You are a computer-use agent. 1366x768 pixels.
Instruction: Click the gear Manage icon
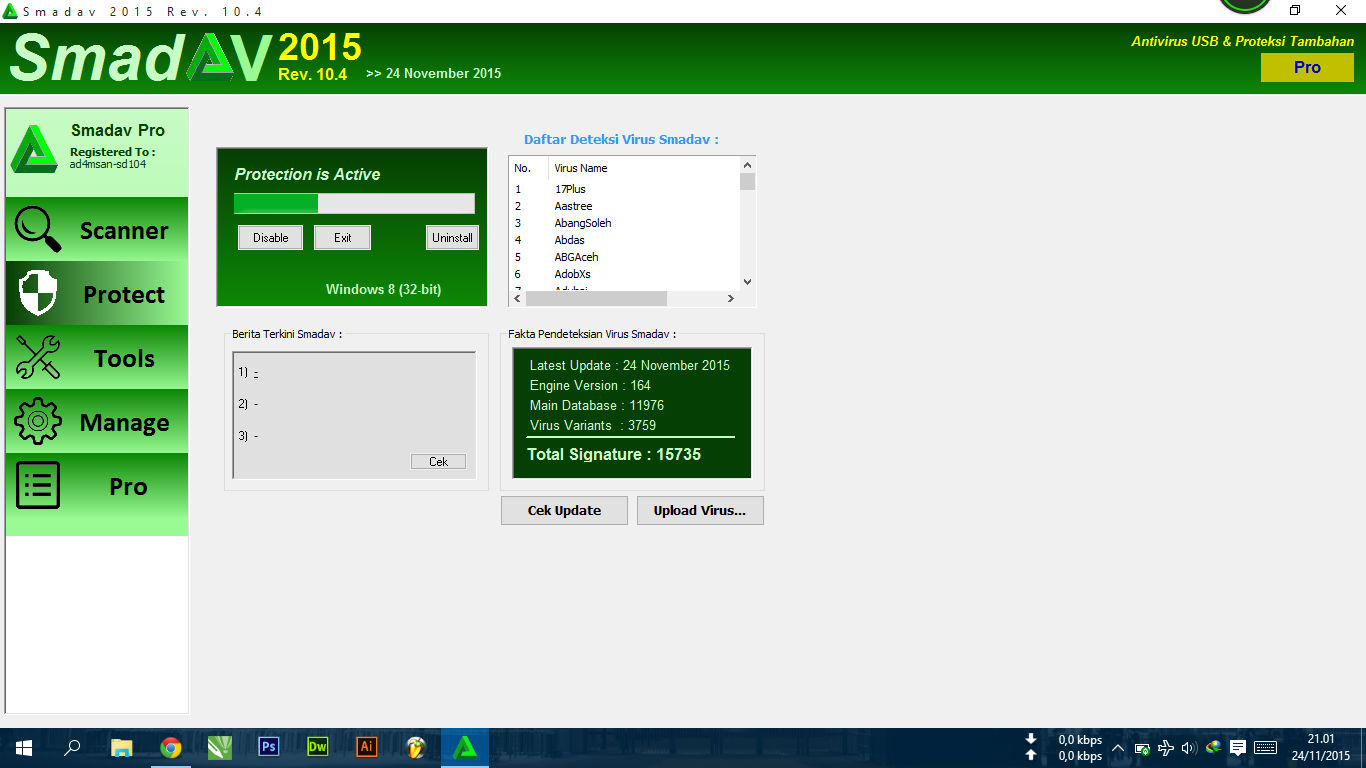(x=38, y=421)
